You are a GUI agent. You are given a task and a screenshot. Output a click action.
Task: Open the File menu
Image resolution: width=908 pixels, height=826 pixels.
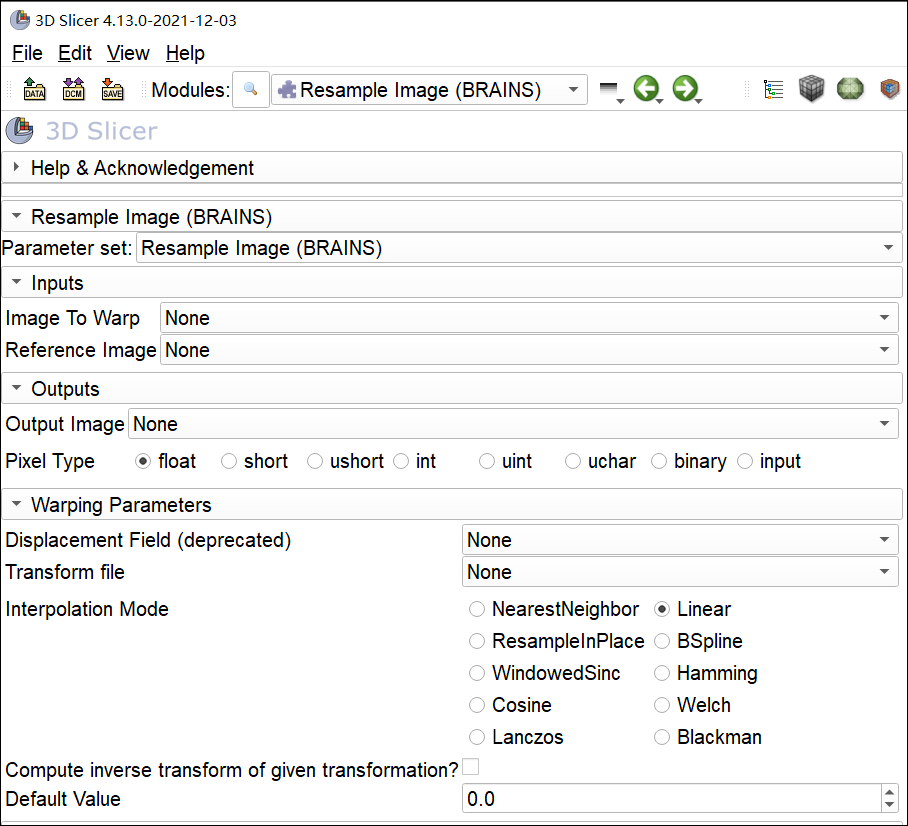(27, 53)
